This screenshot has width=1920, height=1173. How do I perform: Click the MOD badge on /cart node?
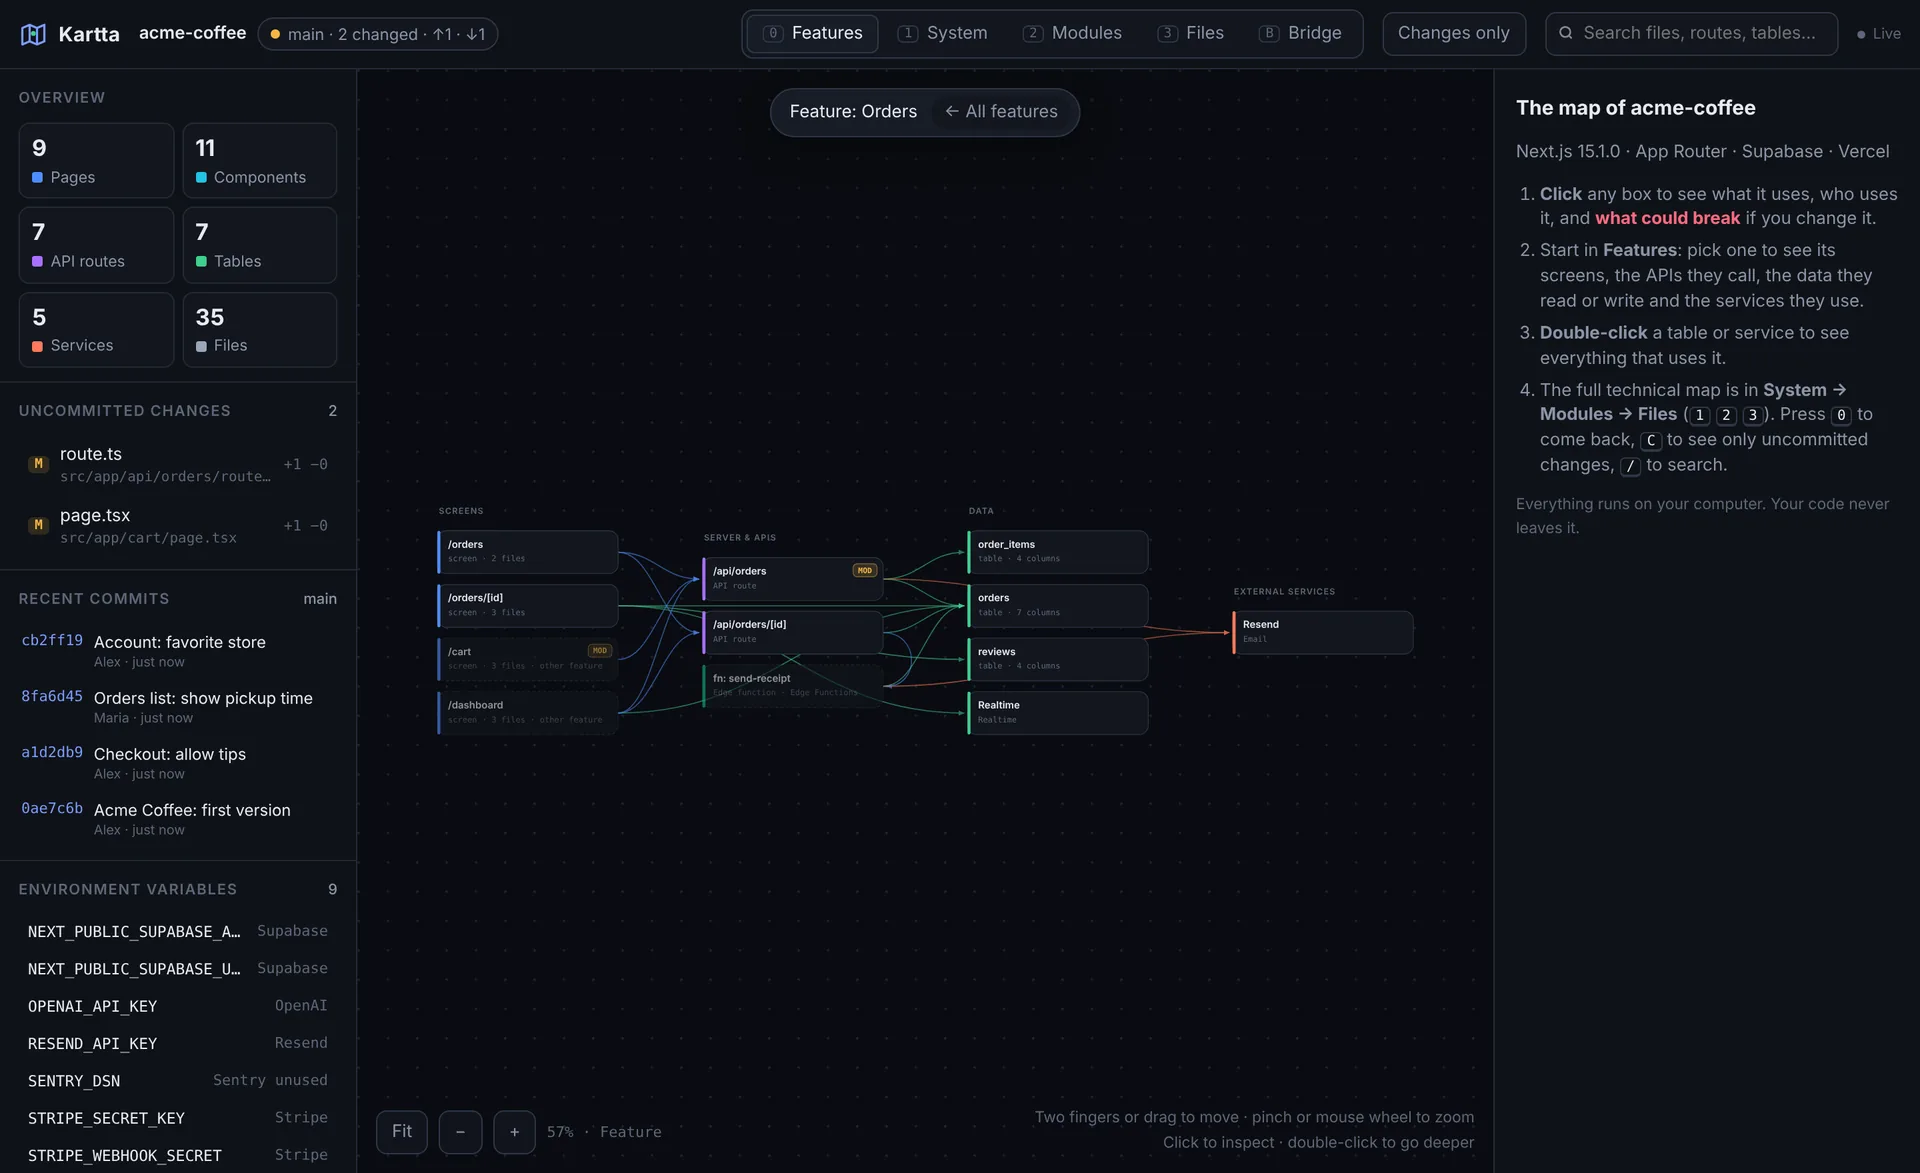tap(599, 651)
